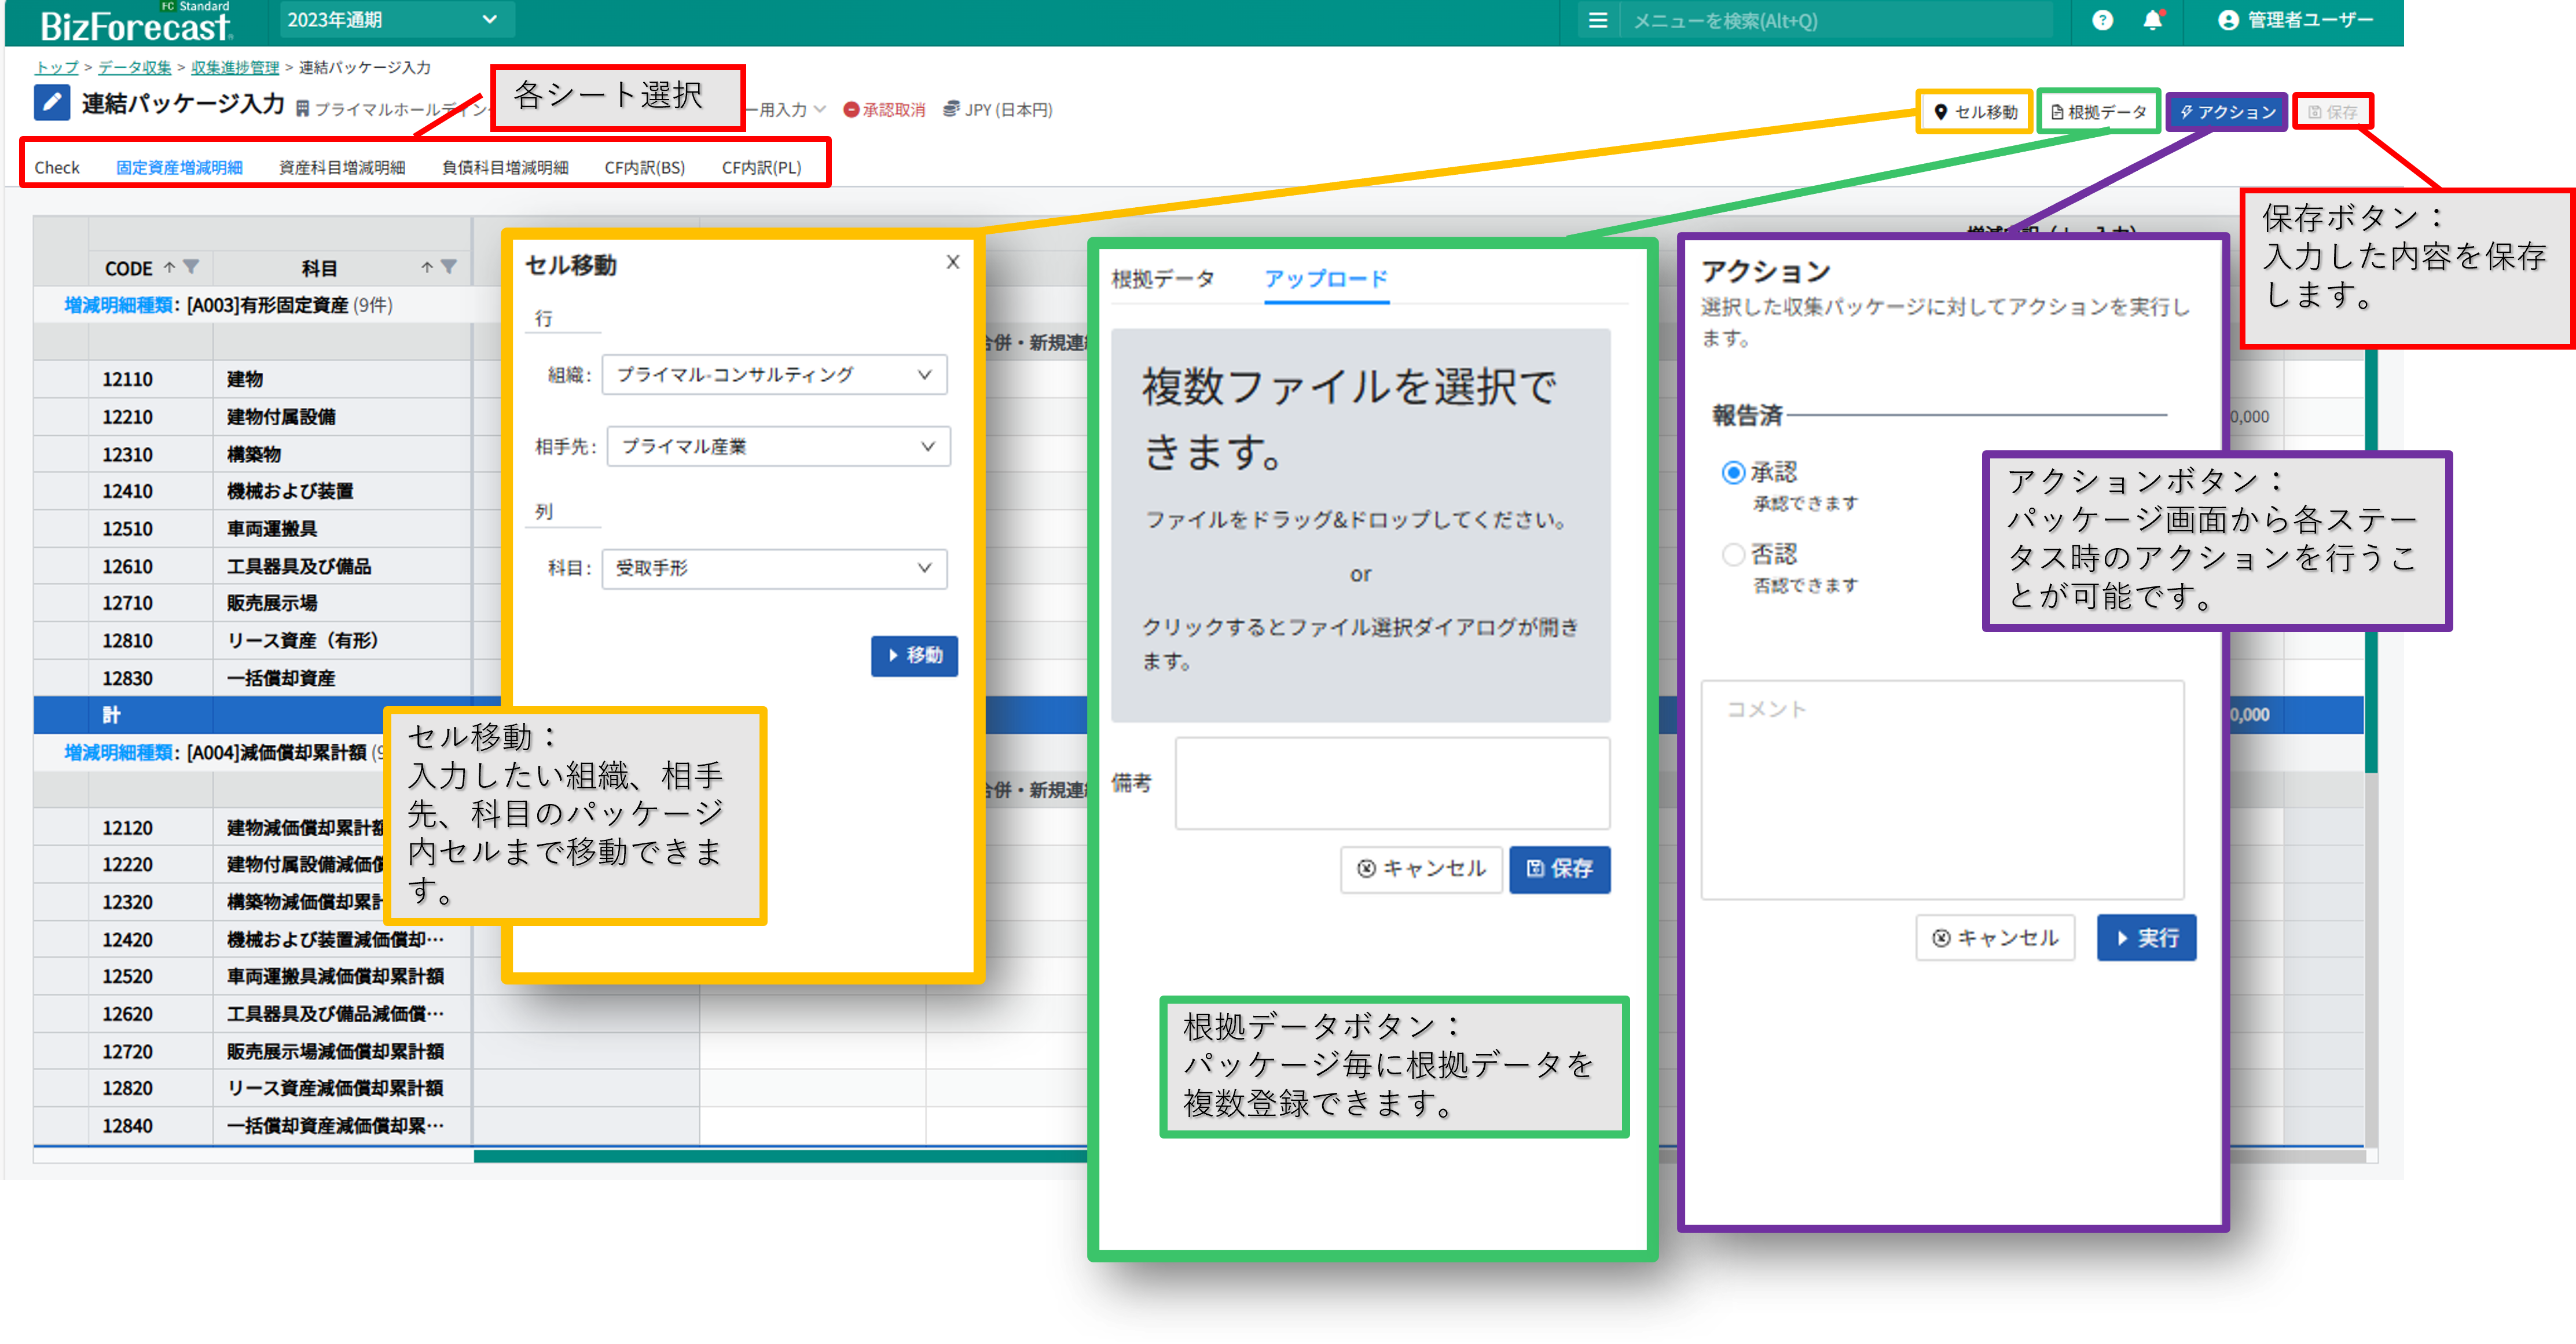Open the notification bell icon

coord(2152,20)
